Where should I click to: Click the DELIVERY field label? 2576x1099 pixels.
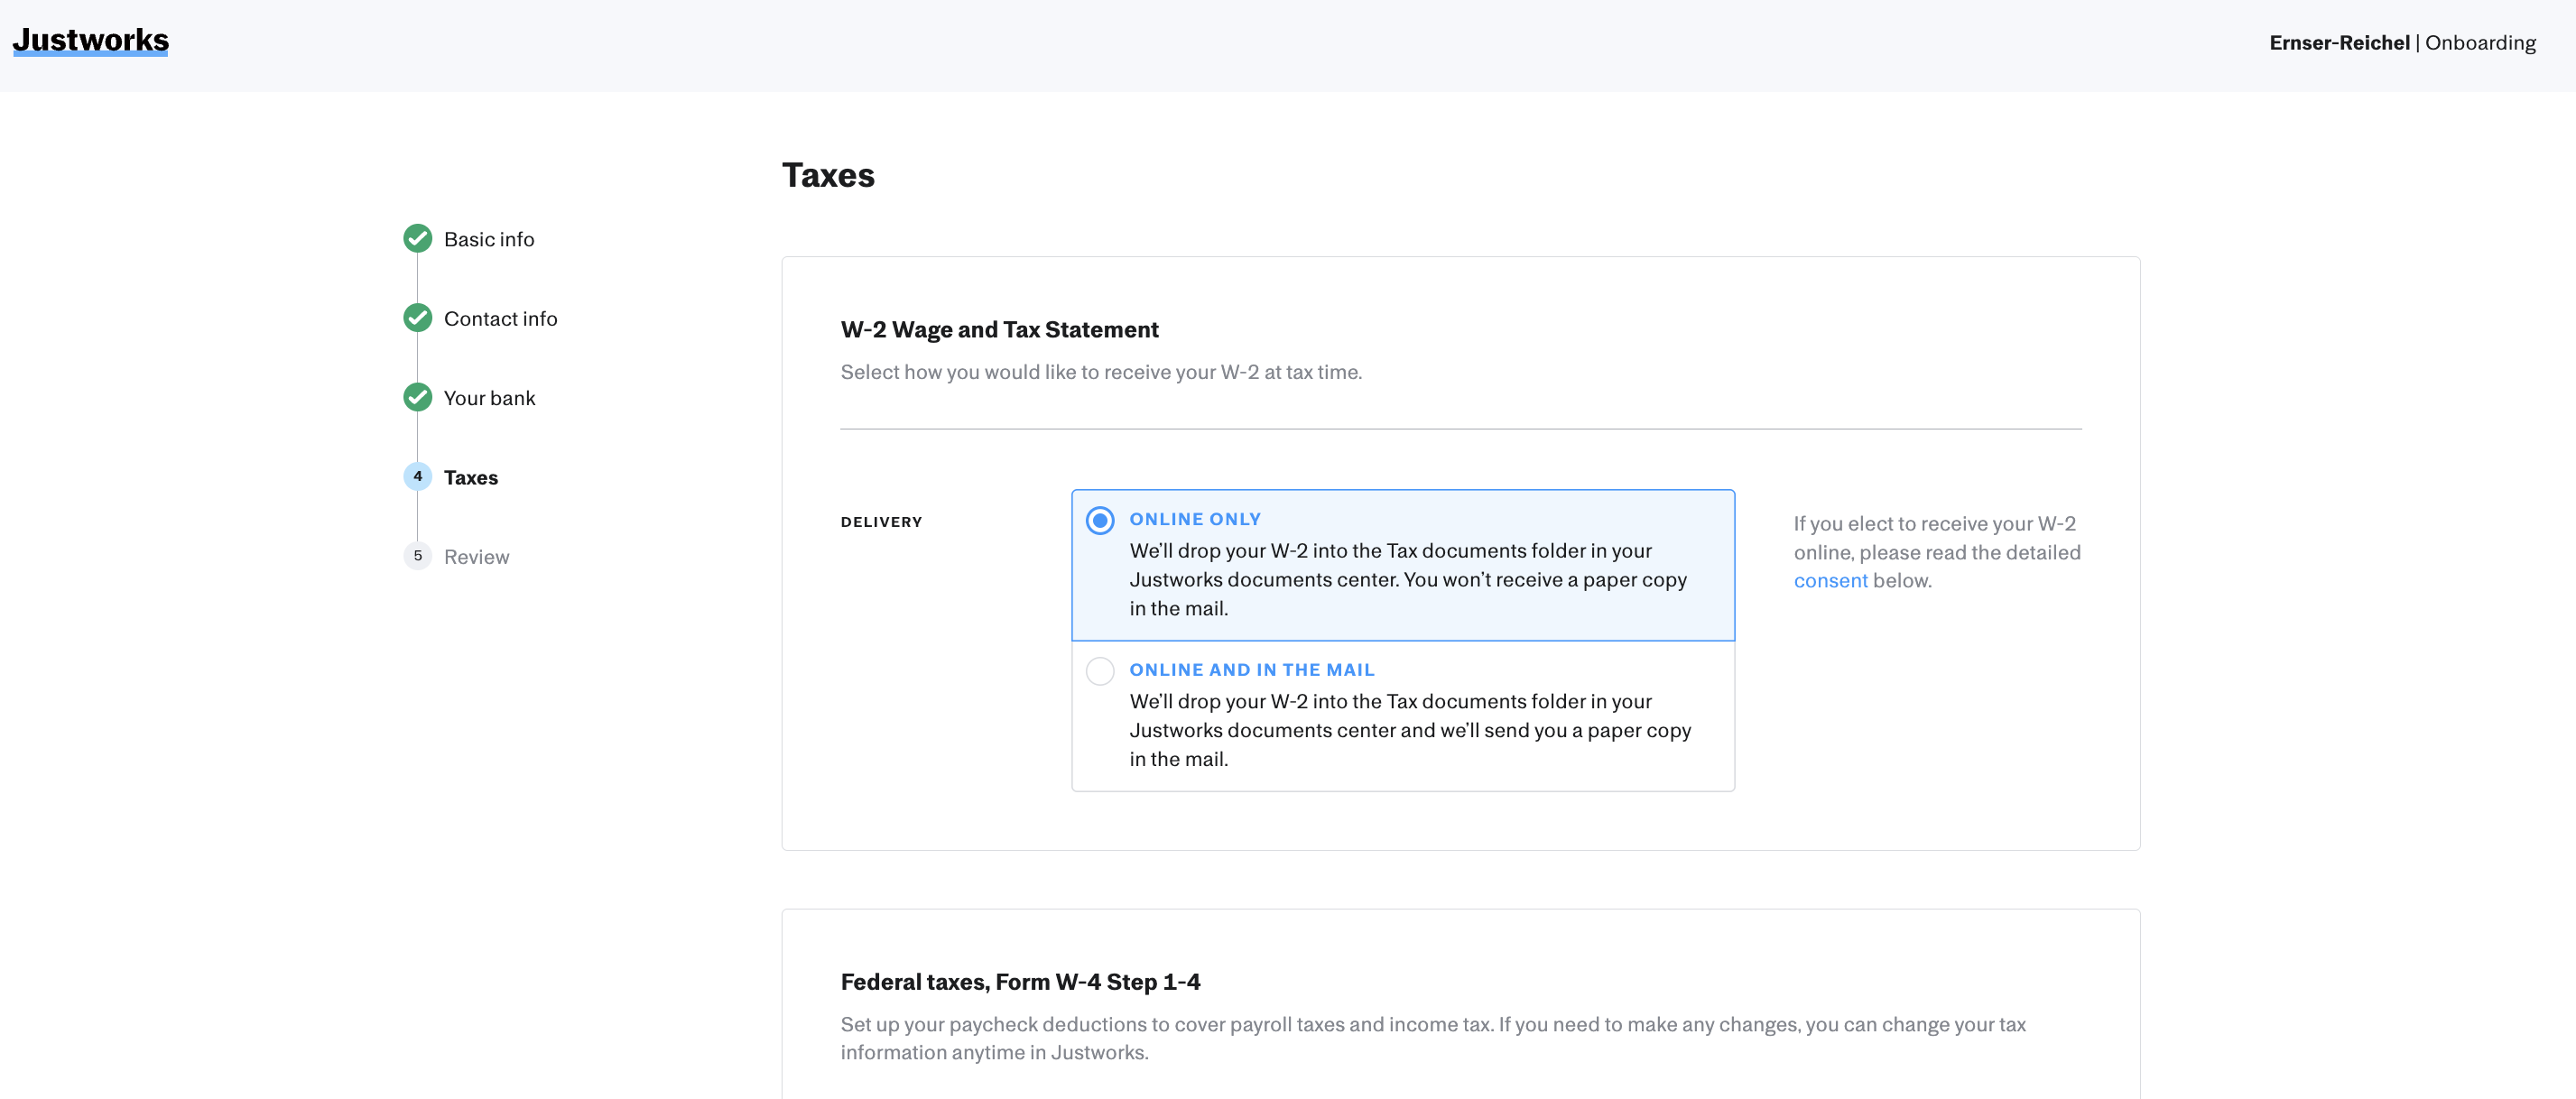point(881,522)
